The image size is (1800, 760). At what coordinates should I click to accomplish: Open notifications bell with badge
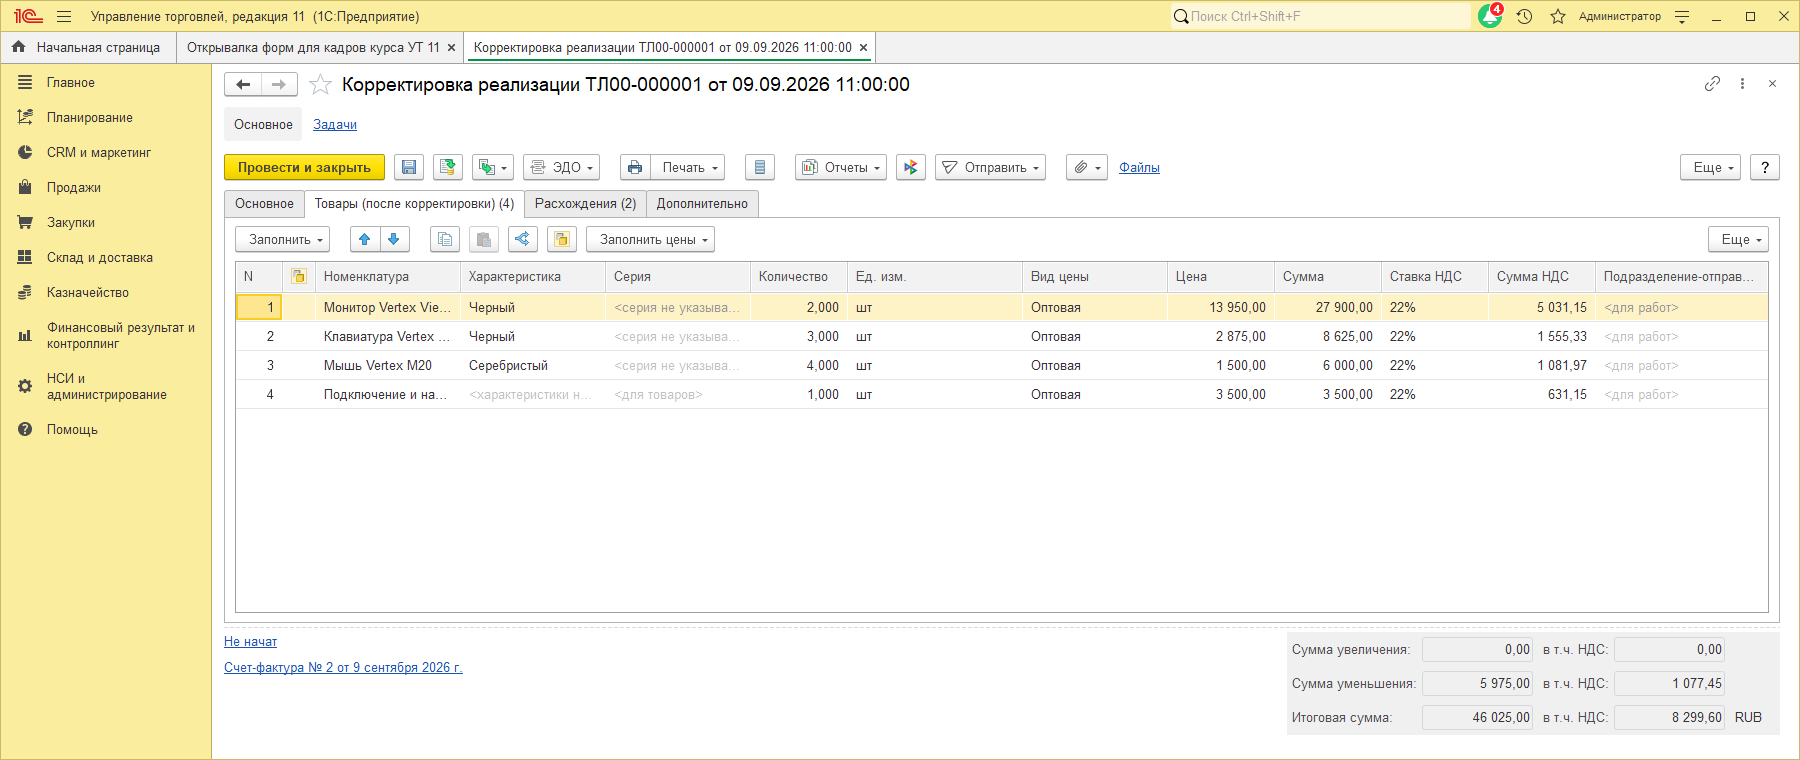point(1490,16)
